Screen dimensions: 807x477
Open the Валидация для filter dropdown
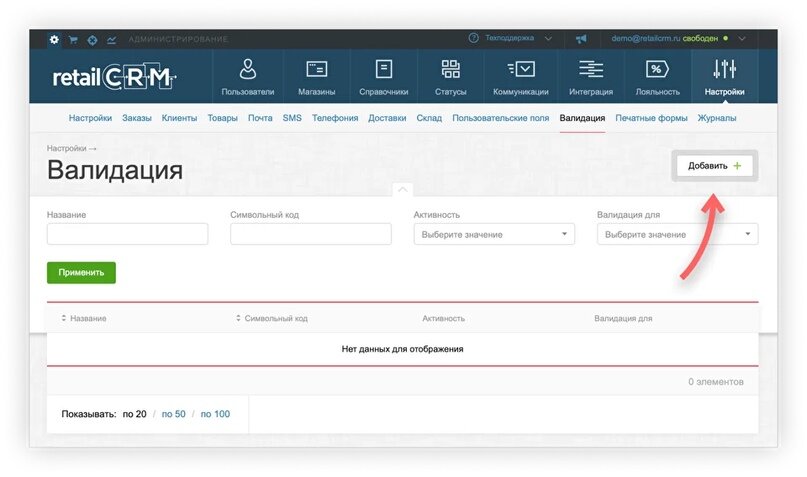click(677, 234)
